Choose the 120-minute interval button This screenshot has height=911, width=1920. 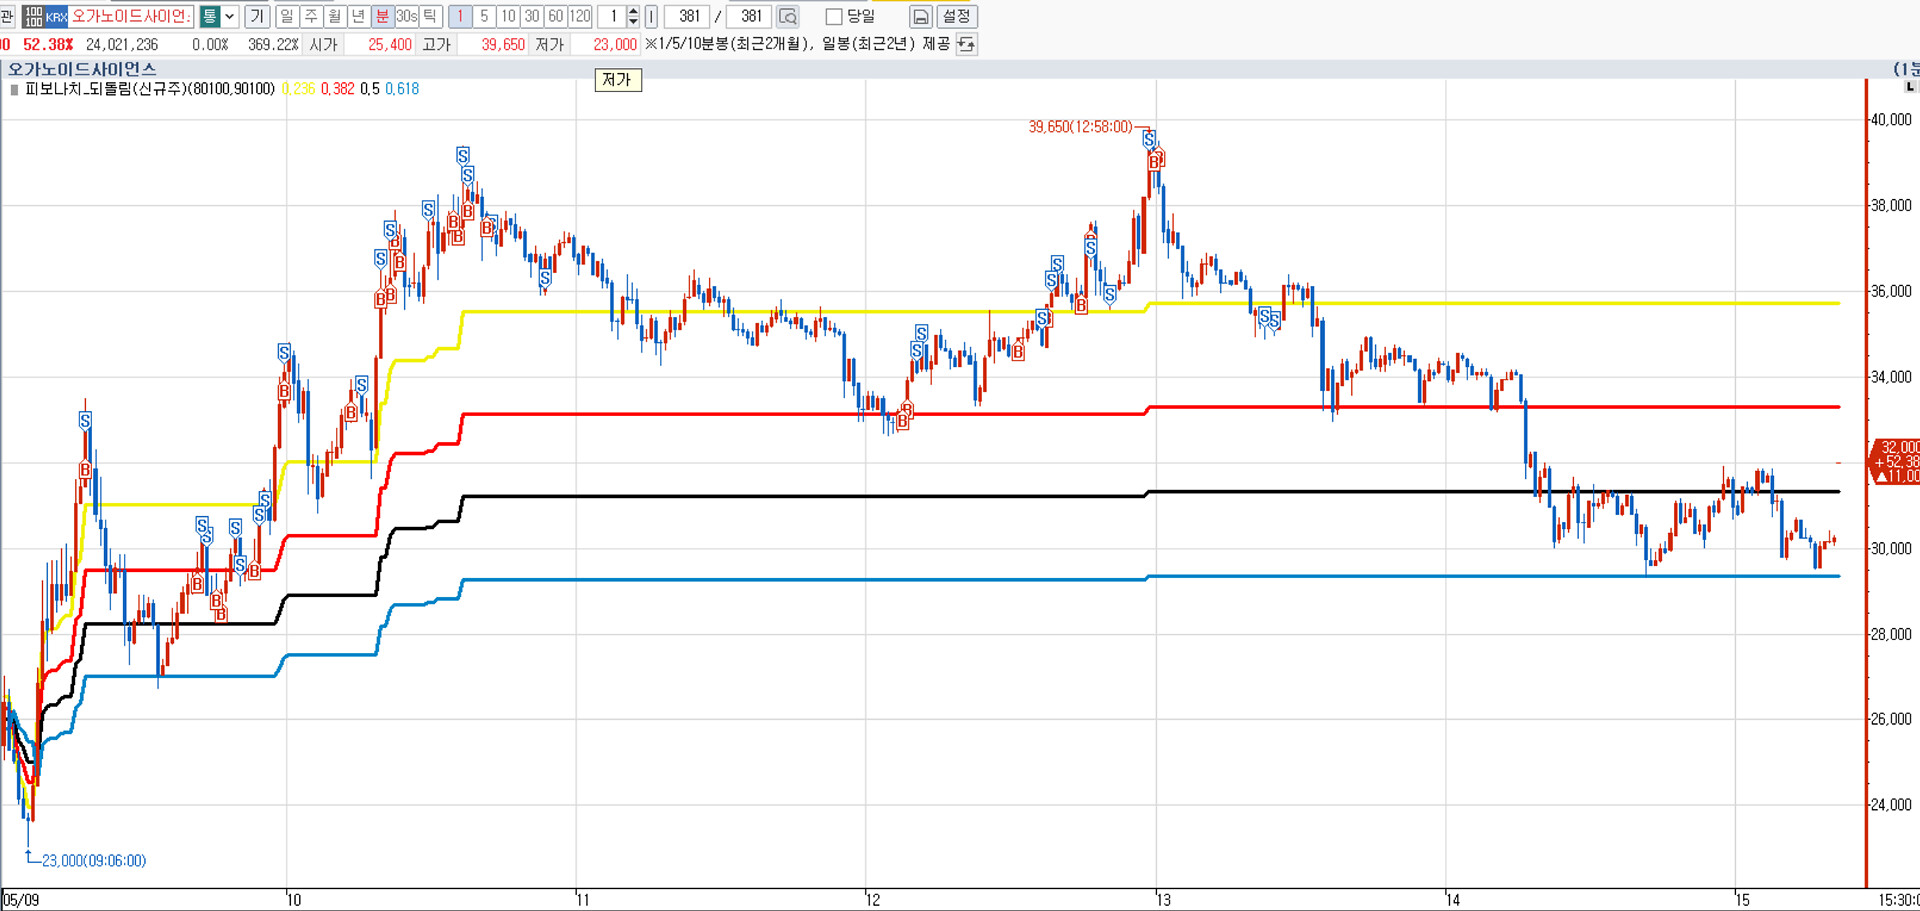[580, 16]
